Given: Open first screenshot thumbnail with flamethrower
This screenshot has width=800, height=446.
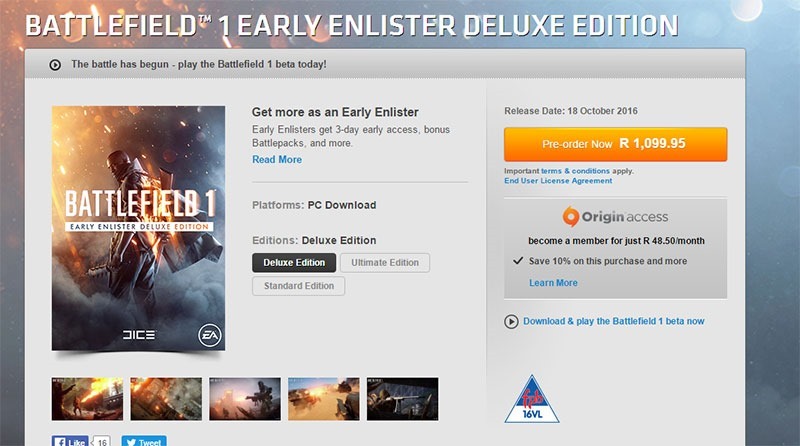Looking at the screenshot, I should pyautogui.click(x=87, y=399).
